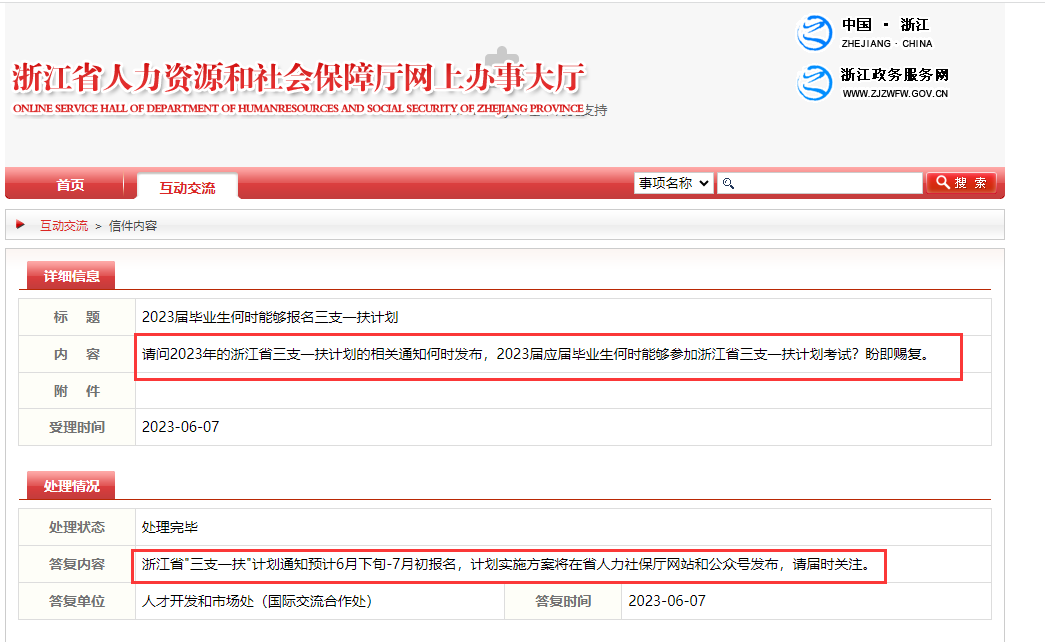Click the red breadcrumb arrow icon
Screen dimensions: 1045x642
(21, 224)
